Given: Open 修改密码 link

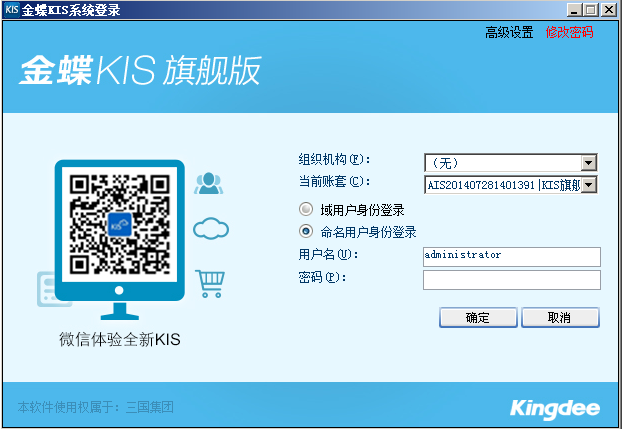Looking at the screenshot, I should [569, 32].
